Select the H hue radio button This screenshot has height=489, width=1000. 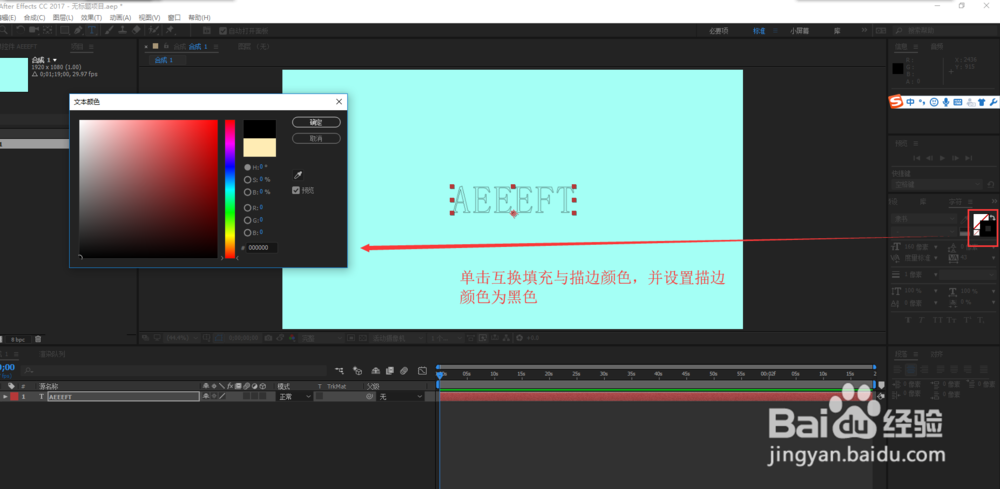(x=247, y=167)
